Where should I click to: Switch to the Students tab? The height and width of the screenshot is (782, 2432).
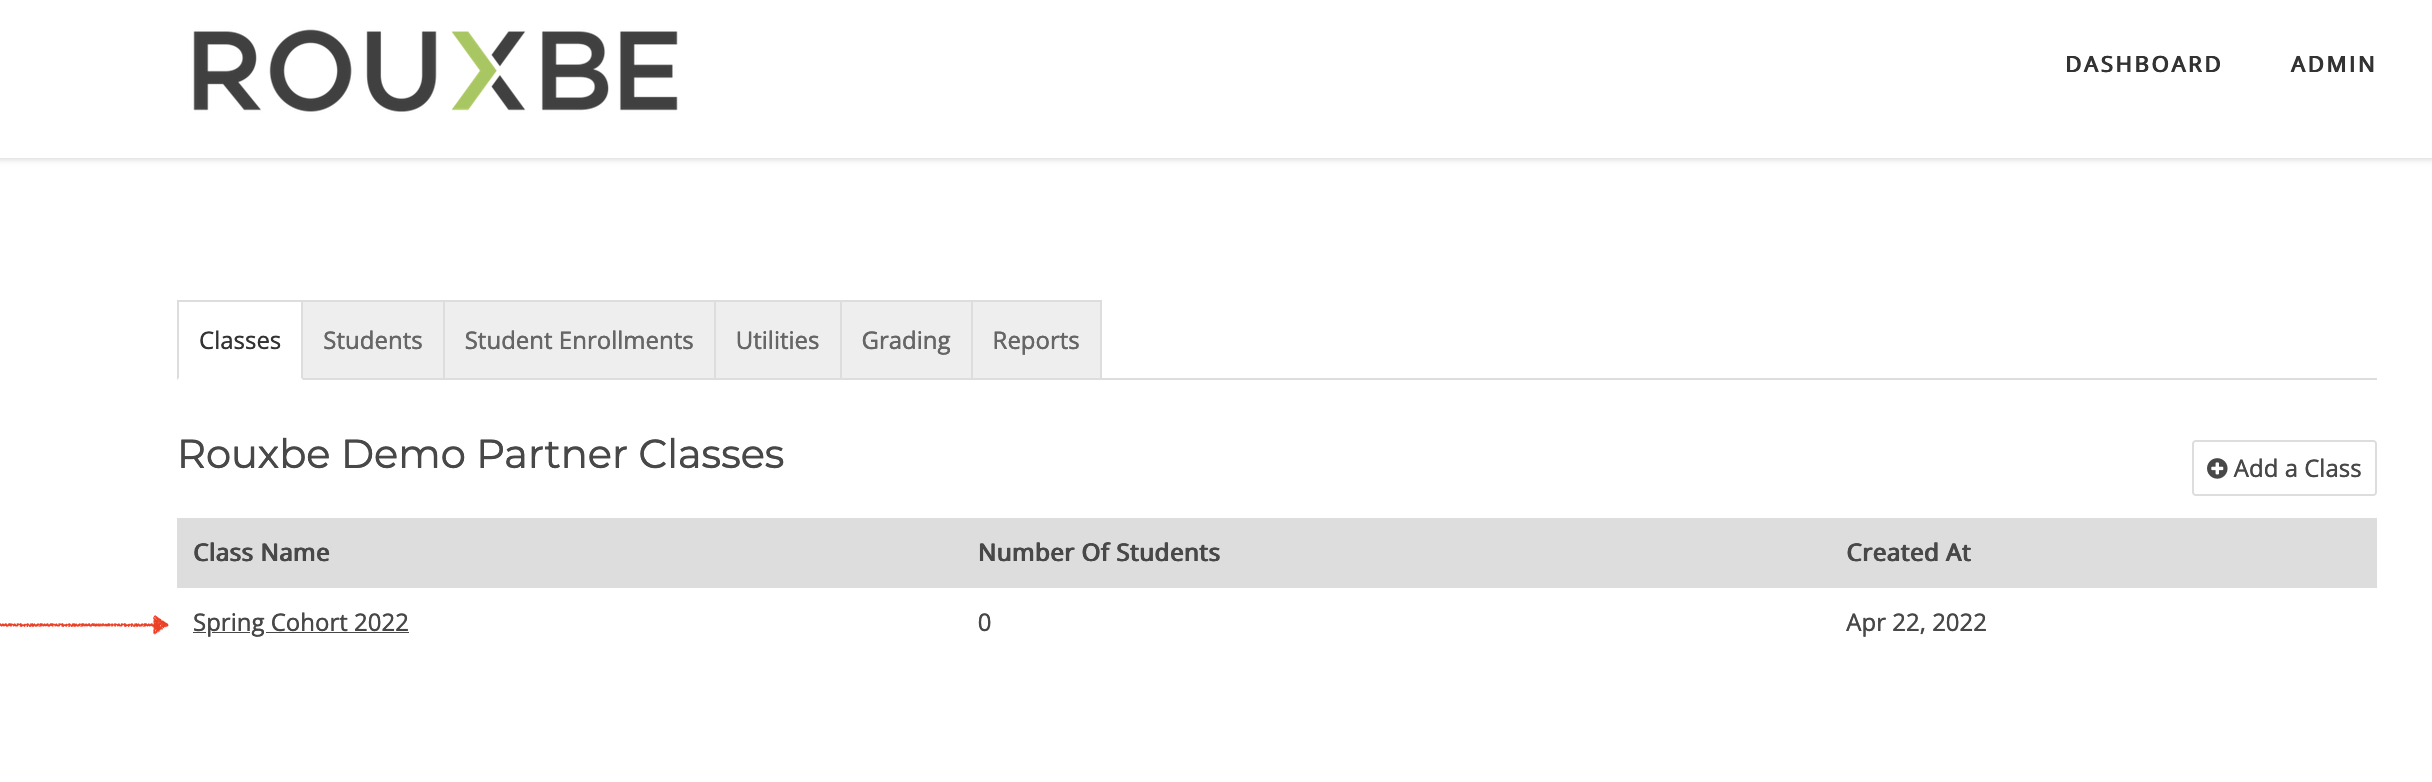(x=373, y=340)
